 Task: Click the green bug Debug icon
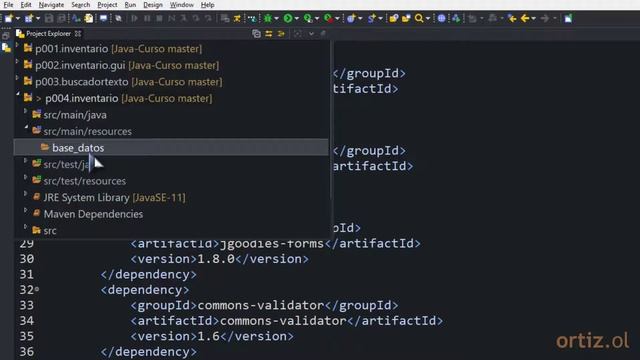point(268,18)
